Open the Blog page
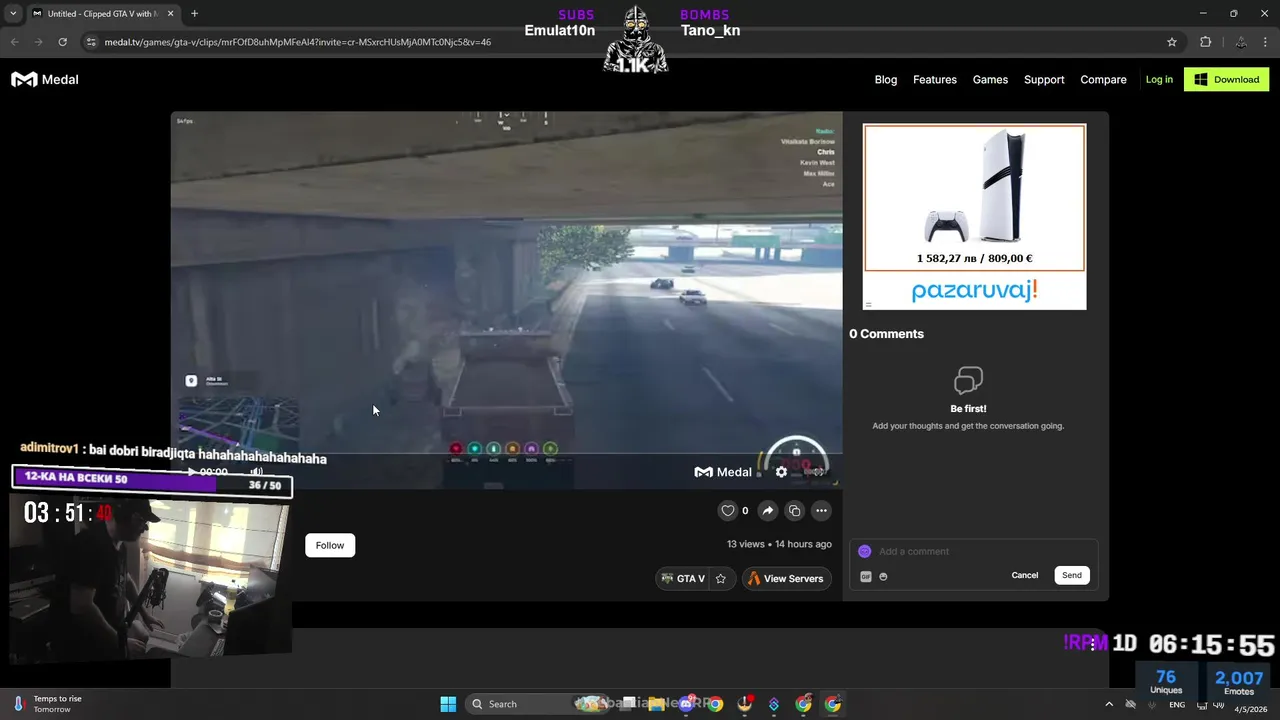 point(886,80)
